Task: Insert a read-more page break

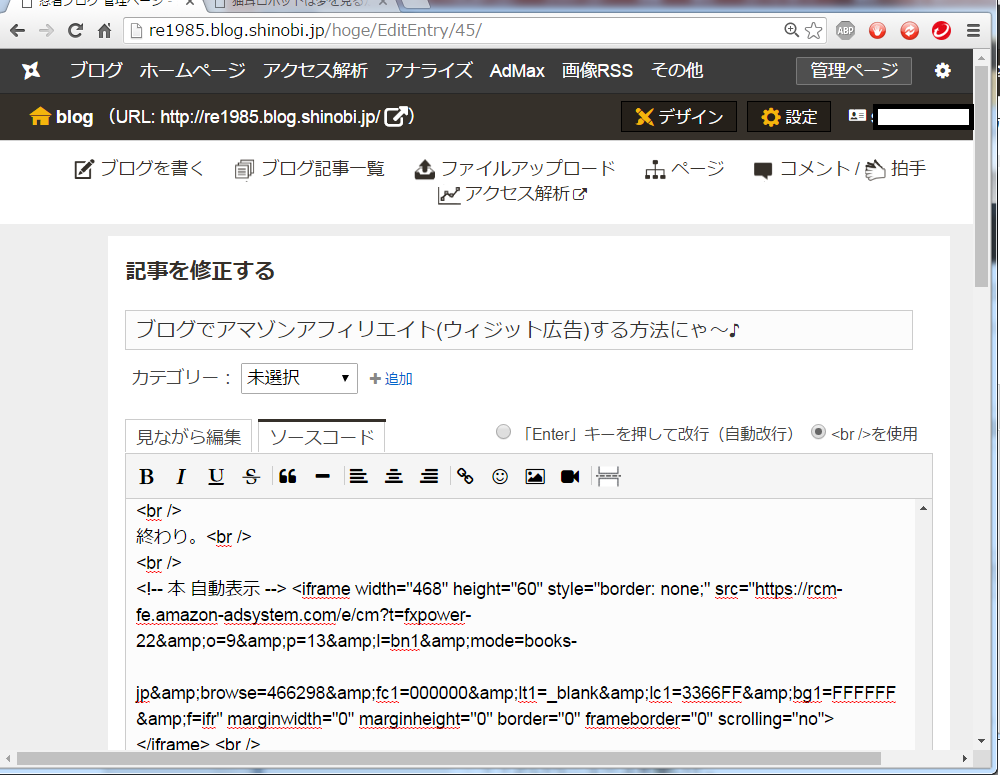Action: (608, 477)
